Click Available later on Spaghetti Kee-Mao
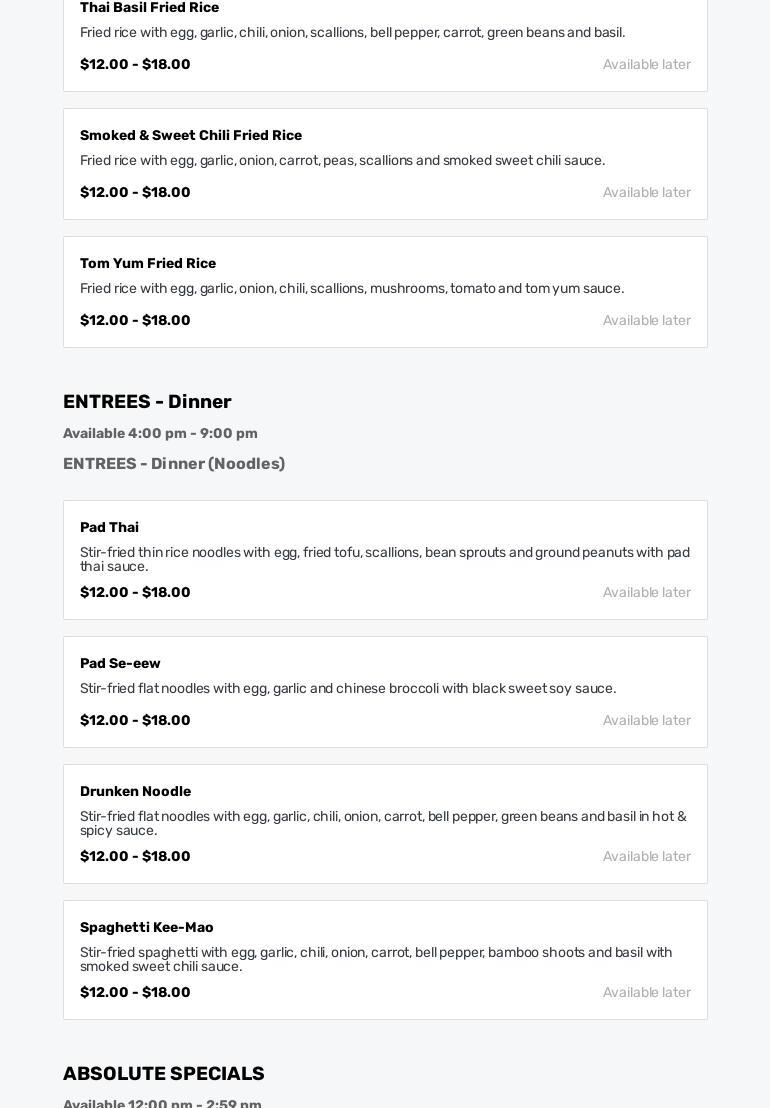Image resolution: width=770 pixels, height=1108 pixels. pos(646,992)
